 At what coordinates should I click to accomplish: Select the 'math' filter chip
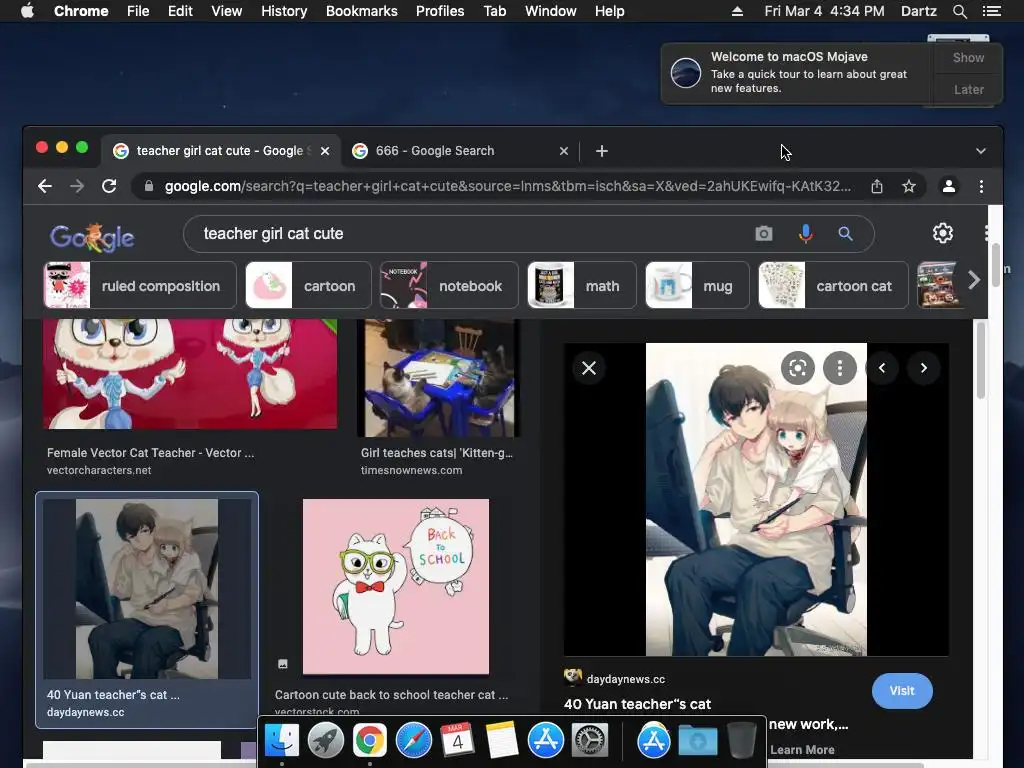582,285
